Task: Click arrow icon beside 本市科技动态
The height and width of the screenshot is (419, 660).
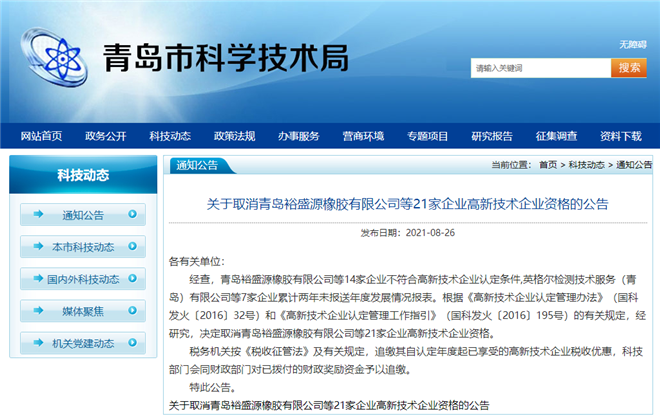Action: point(38,246)
